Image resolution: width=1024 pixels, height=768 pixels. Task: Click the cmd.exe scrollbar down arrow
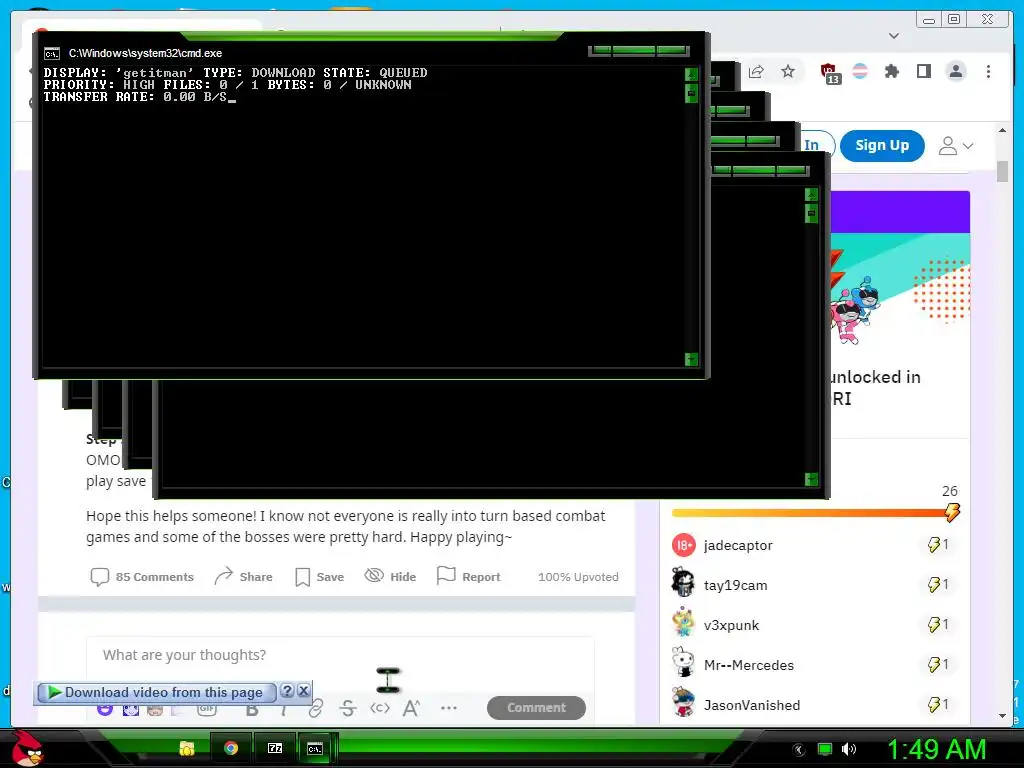coord(692,359)
